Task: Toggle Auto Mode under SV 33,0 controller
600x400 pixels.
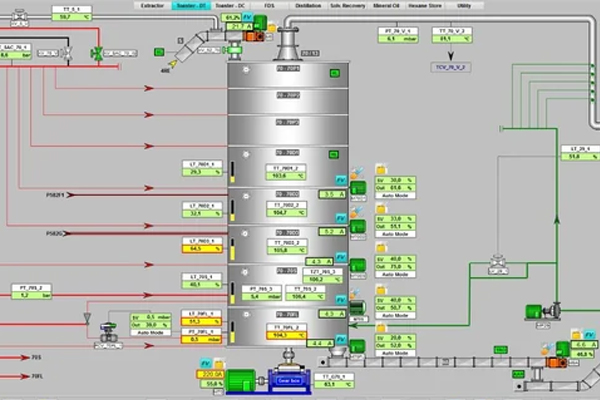Action: (394, 235)
